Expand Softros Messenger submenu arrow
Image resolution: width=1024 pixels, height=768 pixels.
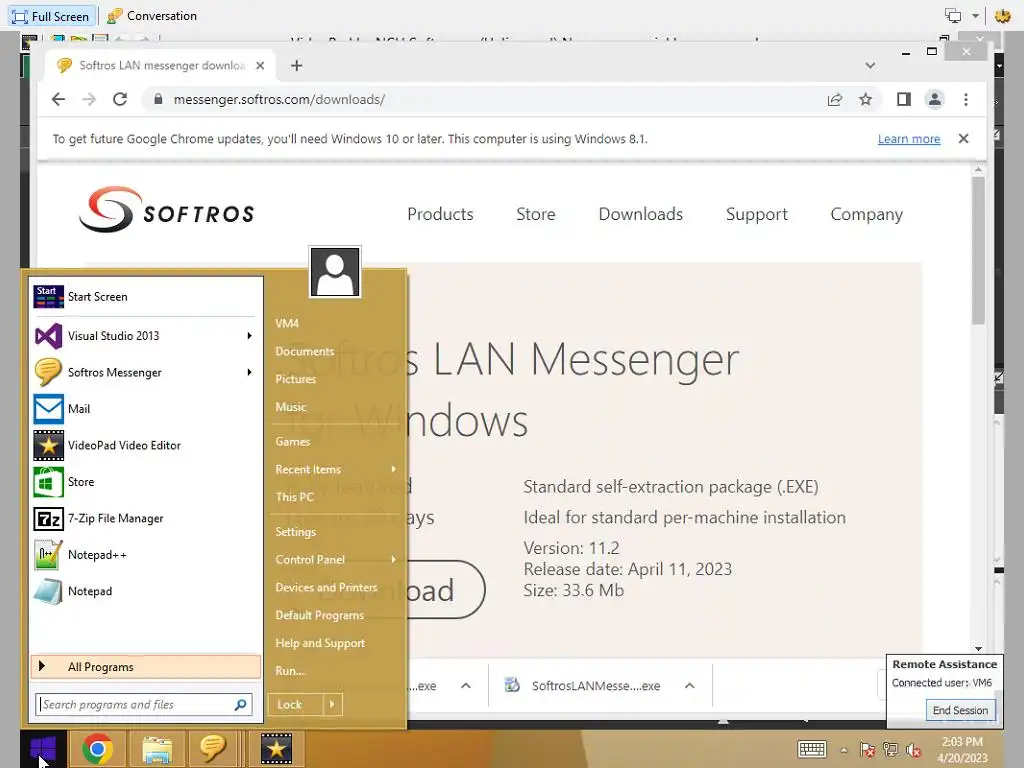click(x=249, y=372)
